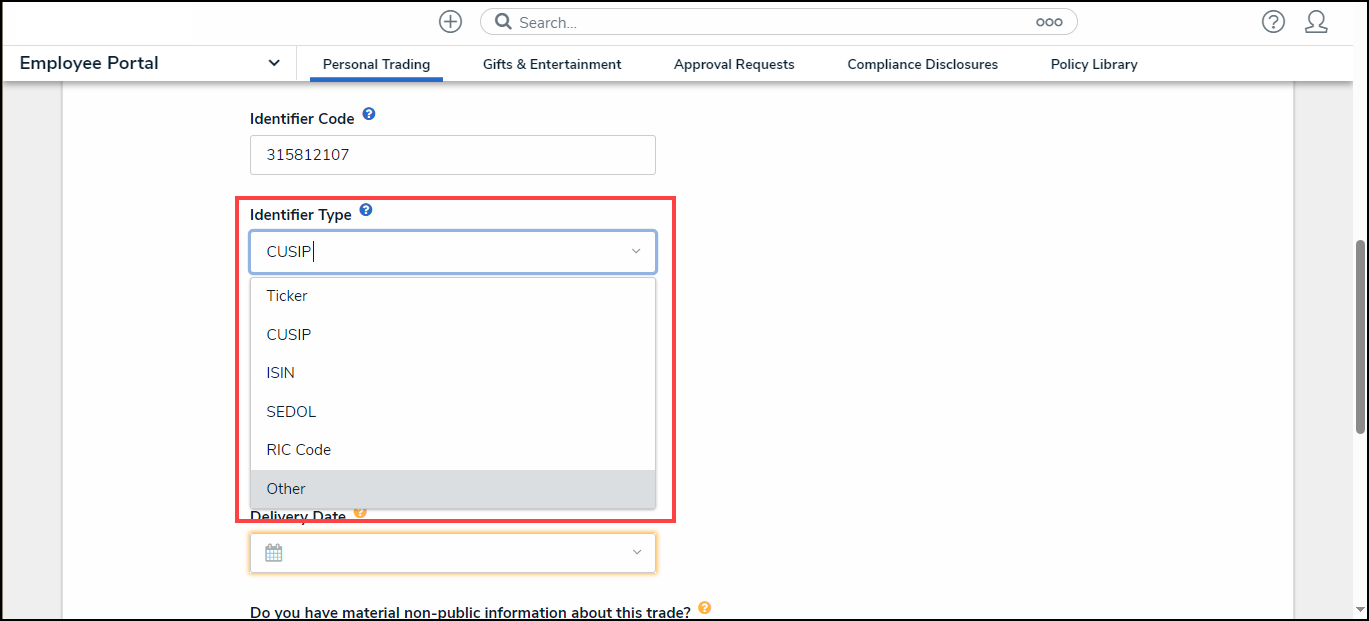
Task: Click the user profile icon
Action: click(x=1316, y=22)
